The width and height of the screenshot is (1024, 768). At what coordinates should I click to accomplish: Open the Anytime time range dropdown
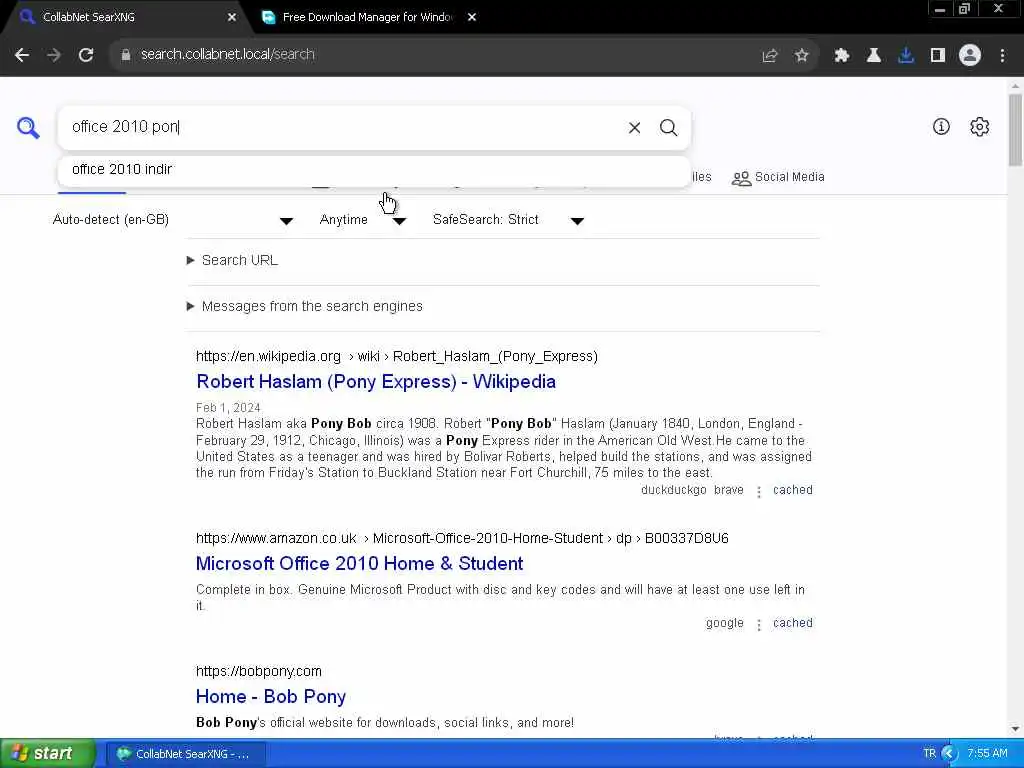coord(362,220)
